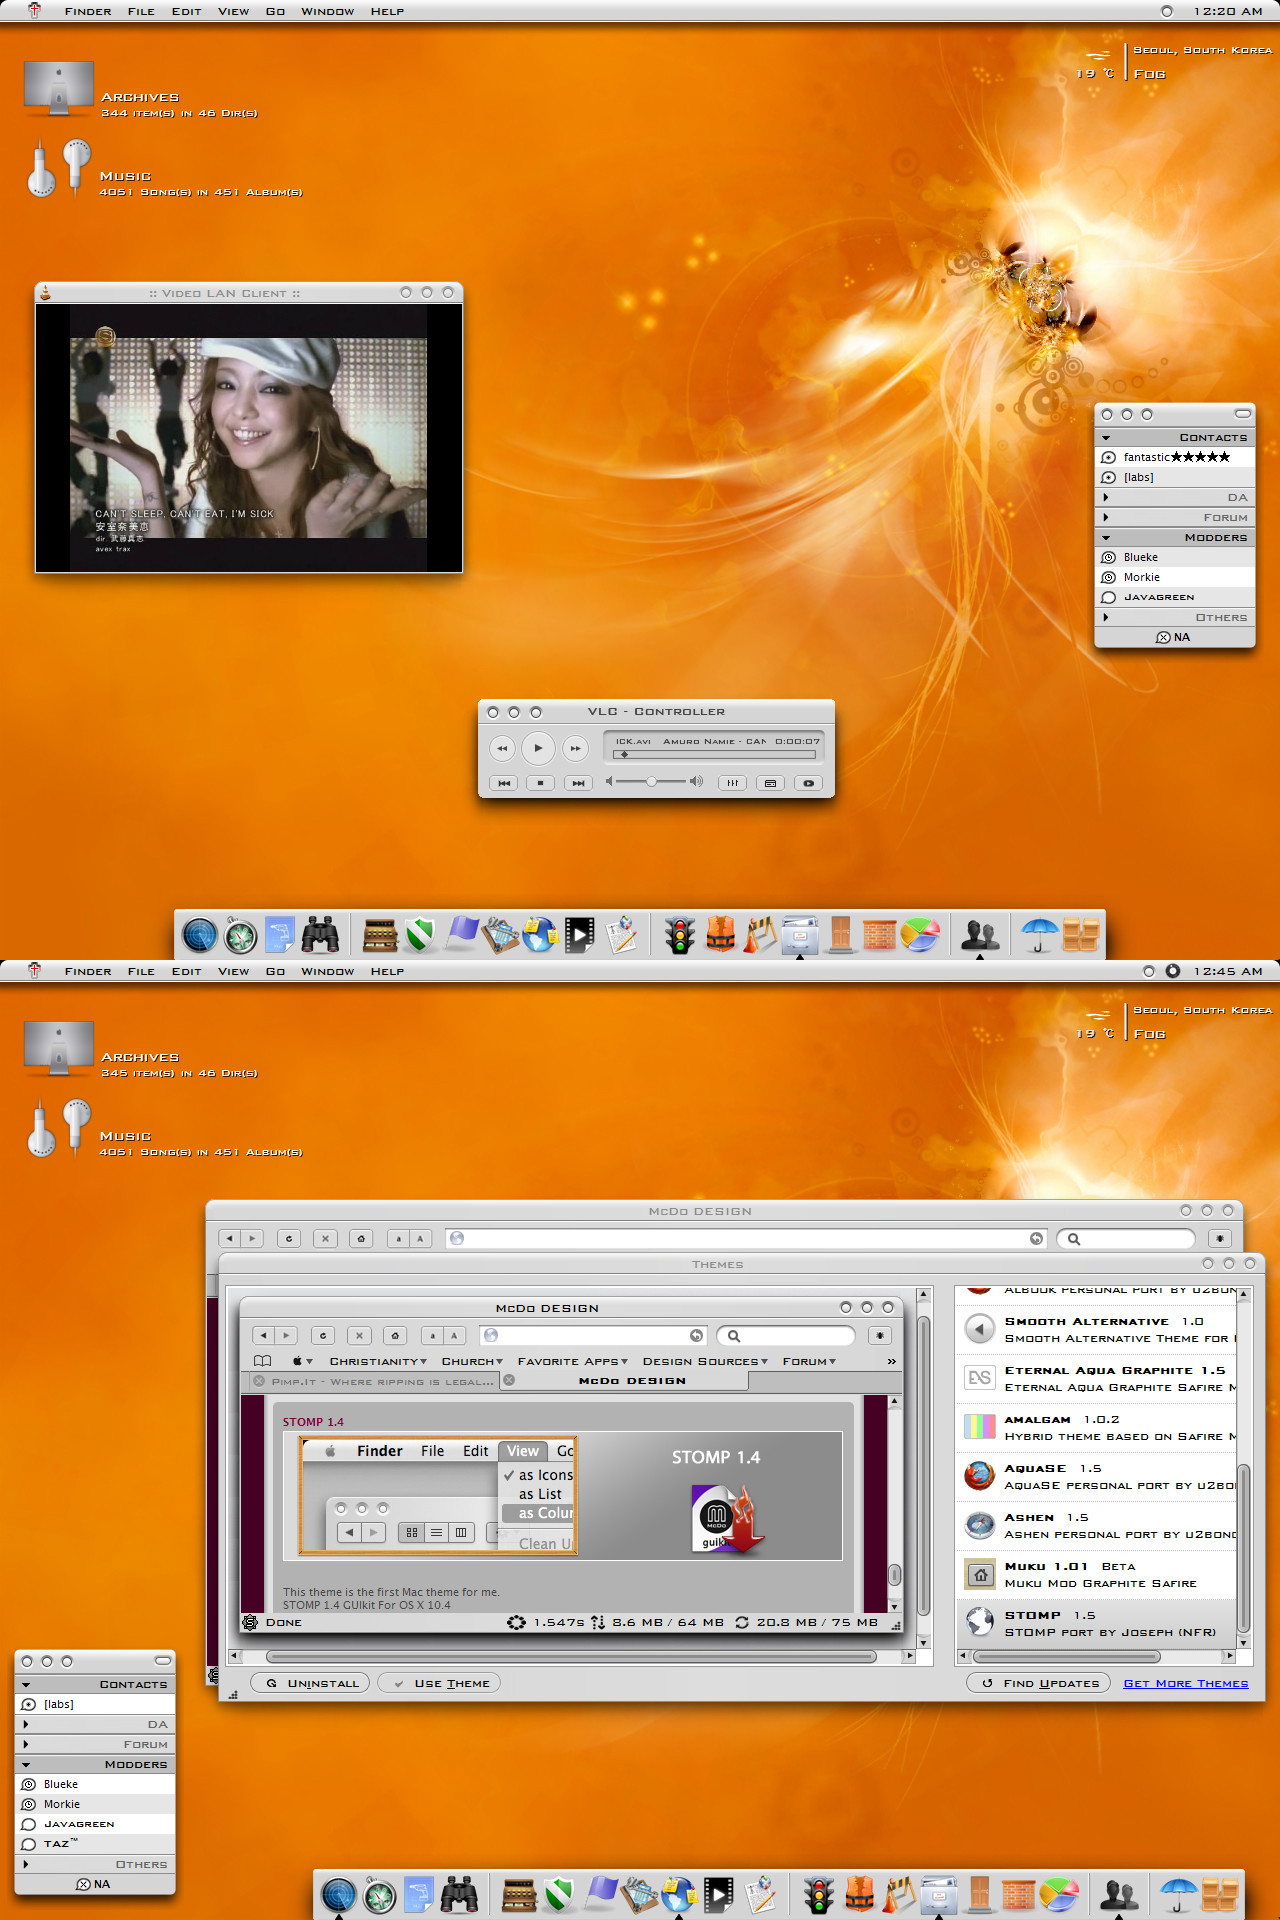Click Find Updates in Themes window
The image size is (1280, 1920).
[1039, 1683]
